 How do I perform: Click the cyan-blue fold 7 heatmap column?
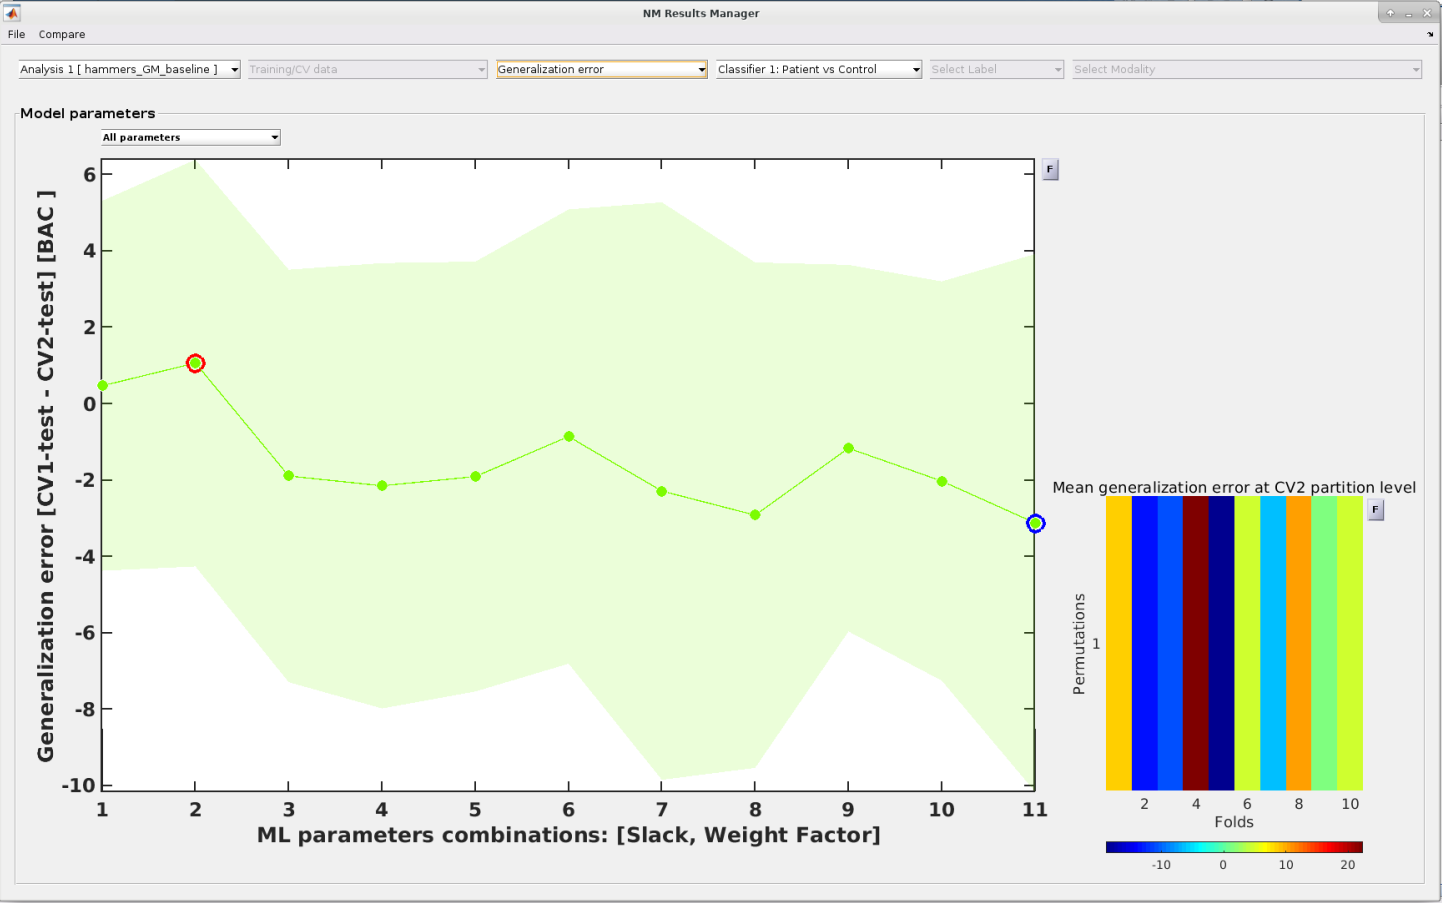point(1273,643)
